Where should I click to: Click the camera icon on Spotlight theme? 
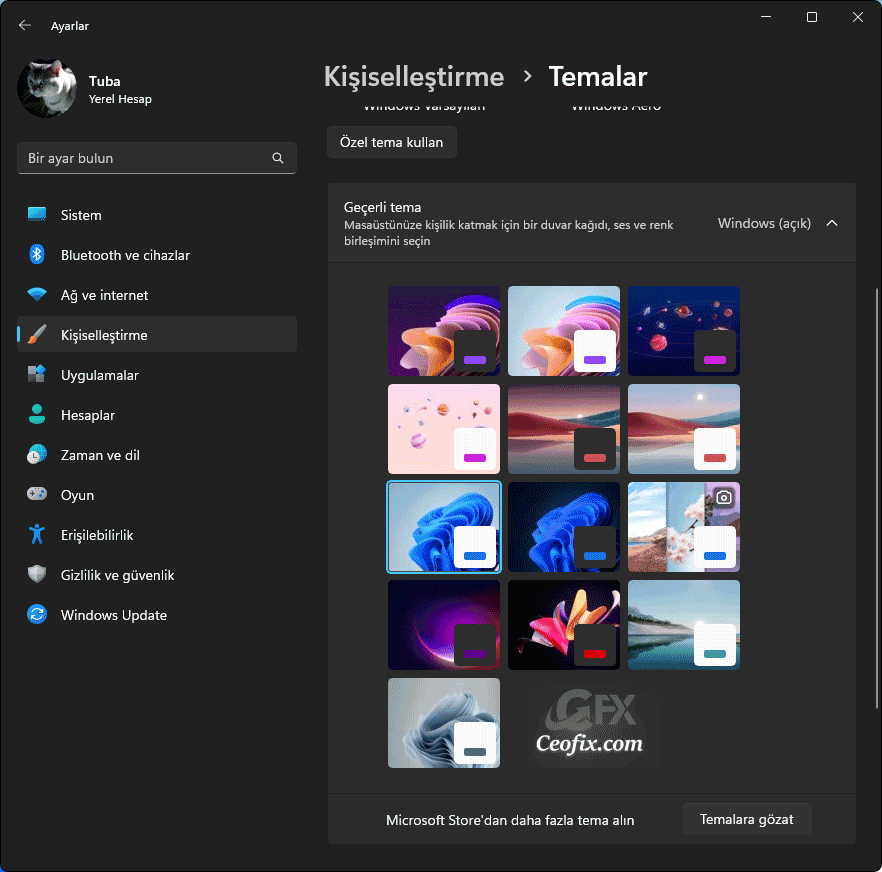(724, 498)
